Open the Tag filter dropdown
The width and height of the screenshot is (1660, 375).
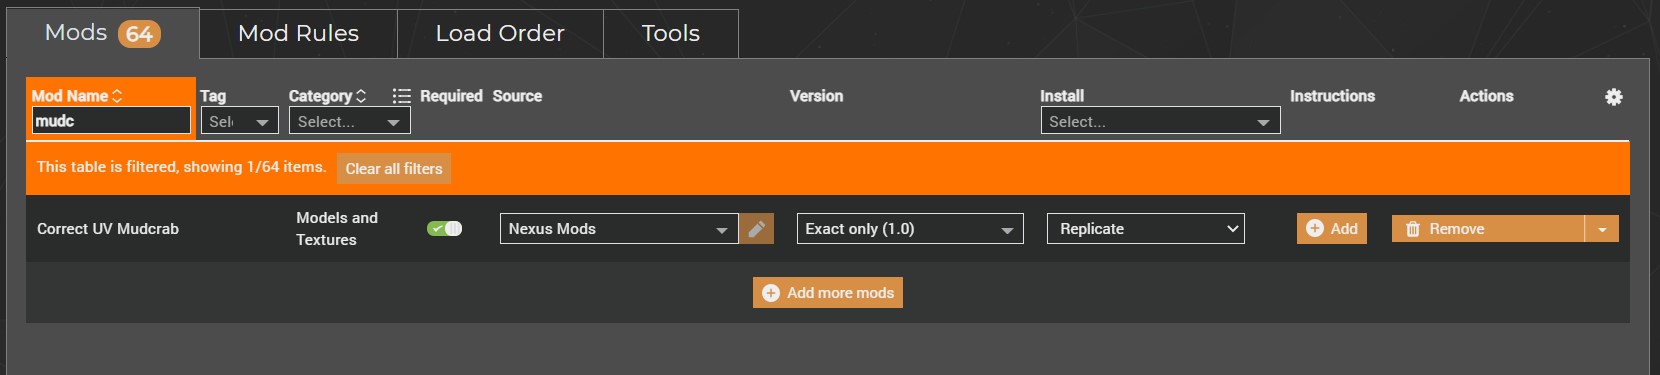coord(239,121)
